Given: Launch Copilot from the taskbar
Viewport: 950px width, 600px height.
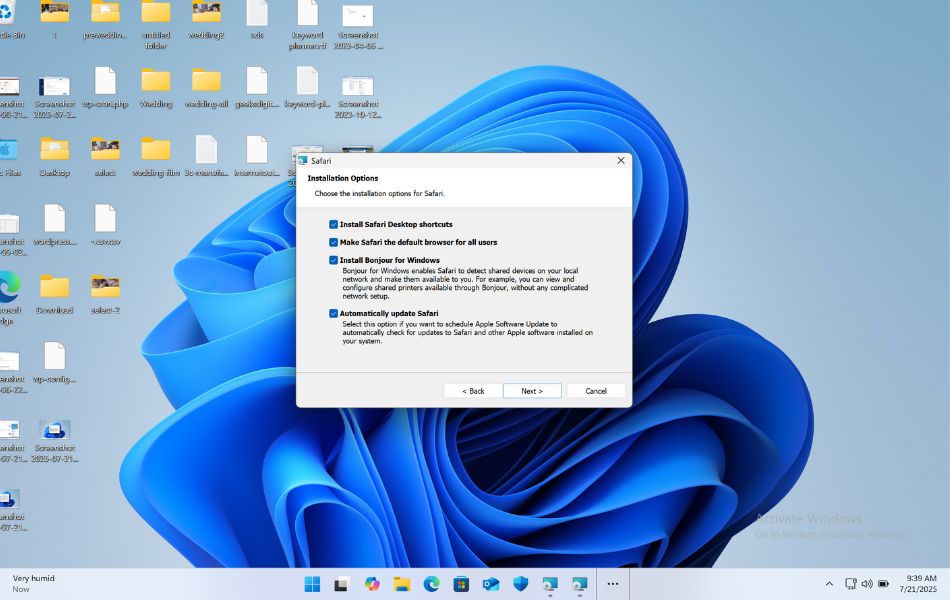Looking at the screenshot, I should pyautogui.click(x=371, y=583).
